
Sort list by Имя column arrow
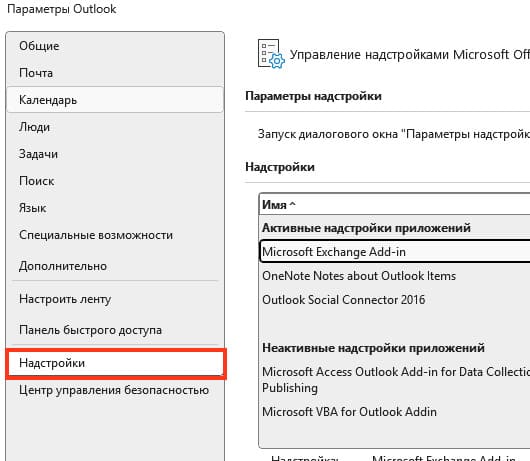(x=293, y=204)
